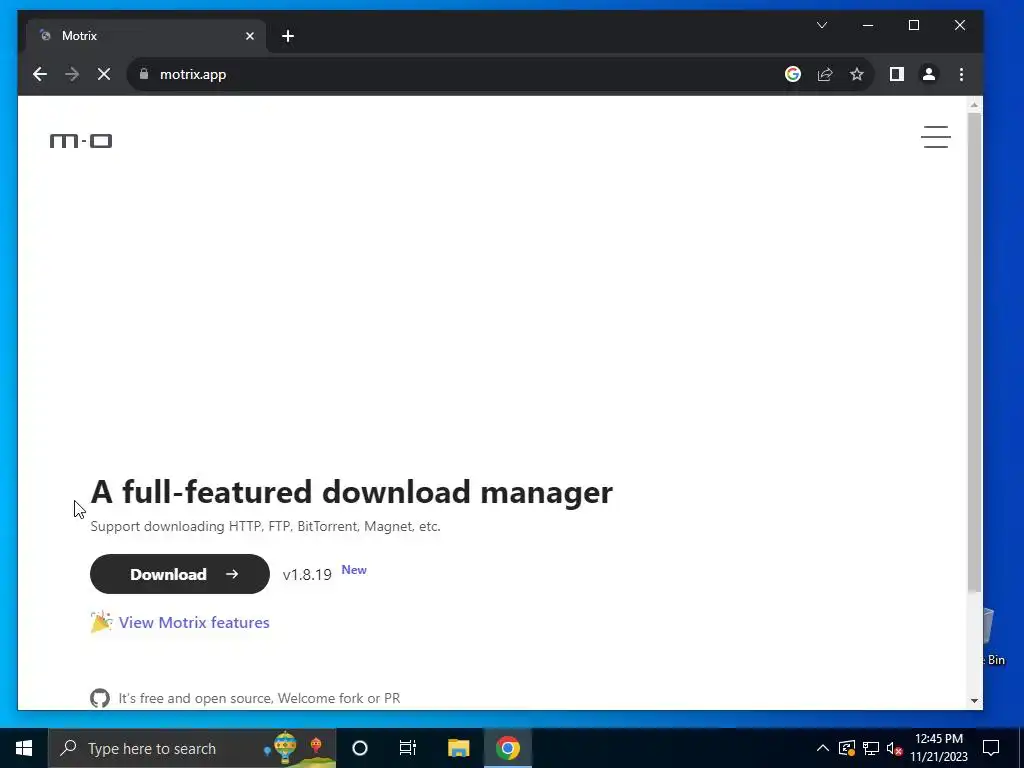This screenshot has height=768, width=1024.
Task: Open View Motrix features link
Action: point(194,622)
